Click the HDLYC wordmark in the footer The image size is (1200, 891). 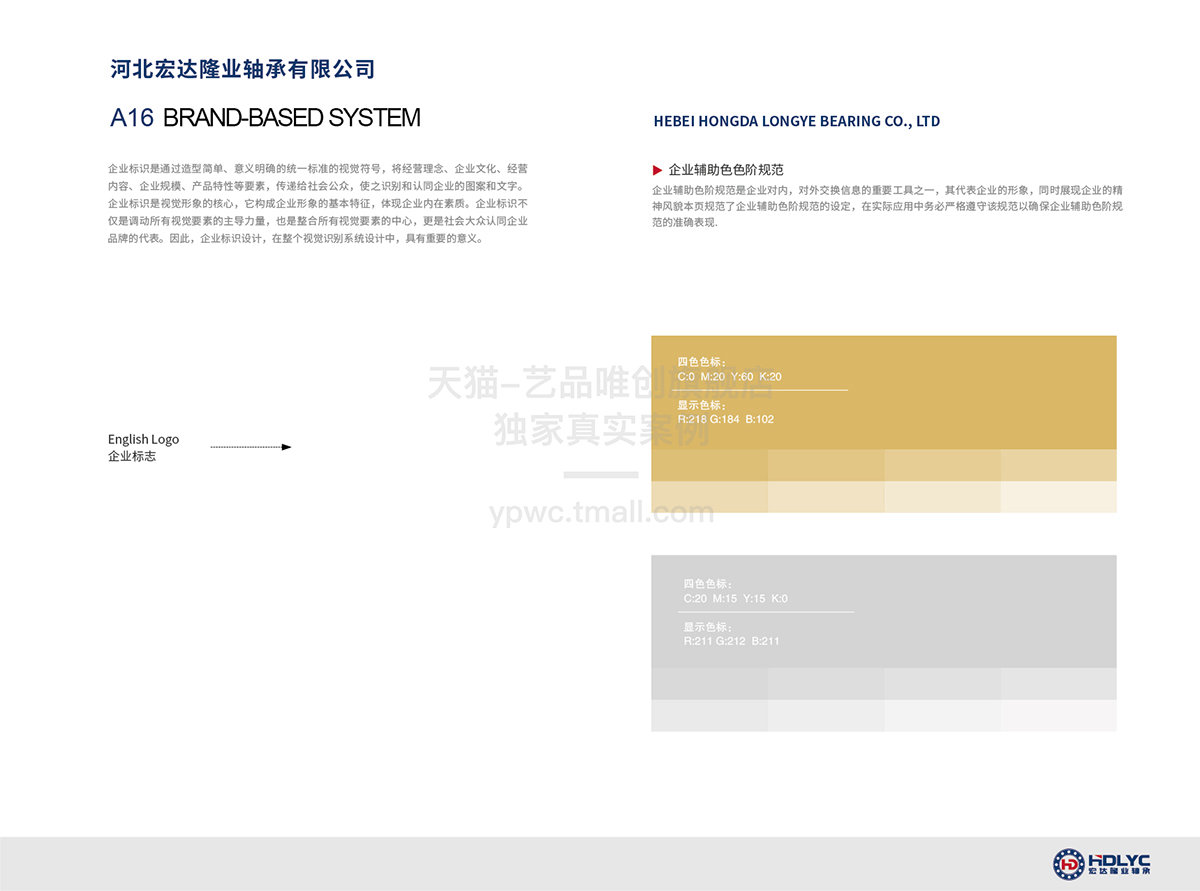pos(1119,860)
